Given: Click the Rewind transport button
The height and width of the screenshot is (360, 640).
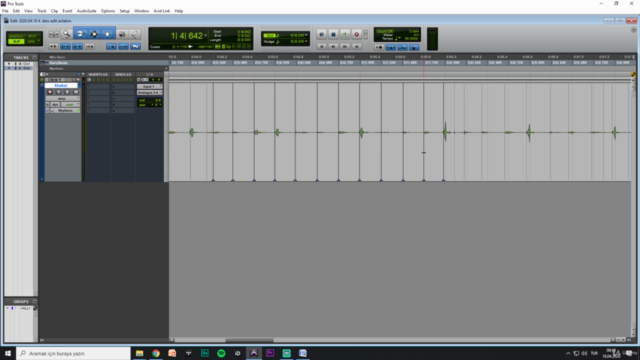Looking at the screenshot, I should point(333,47).
